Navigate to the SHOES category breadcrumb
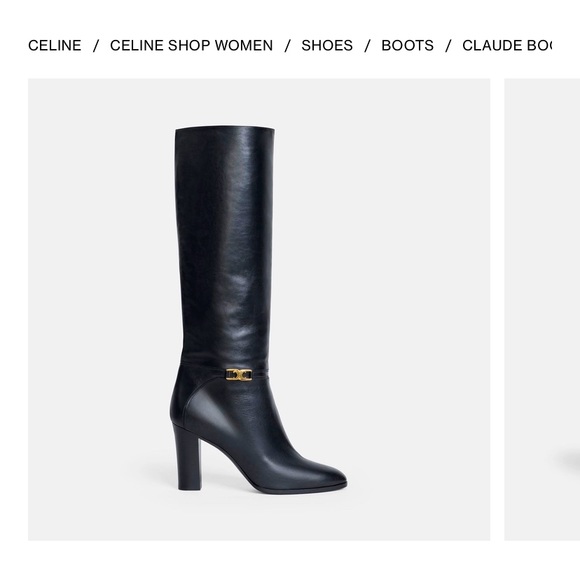 tap(327, 45)
